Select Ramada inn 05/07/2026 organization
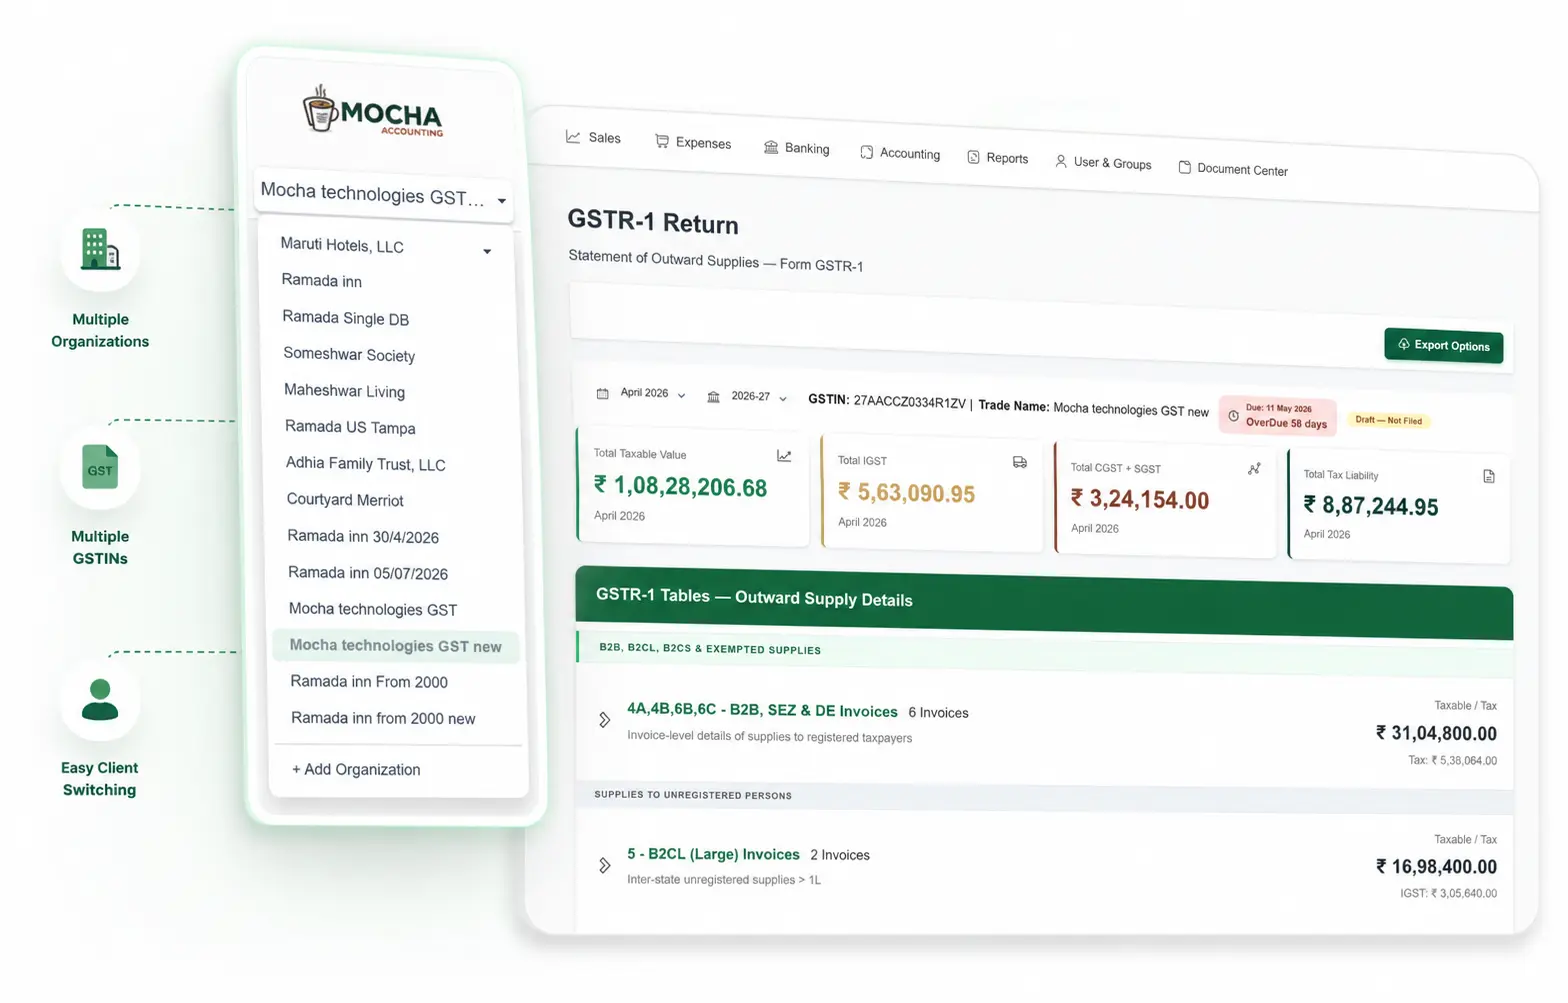Image resolution: width=1568 pixels, height=1003 pixels. click(368, 573)
